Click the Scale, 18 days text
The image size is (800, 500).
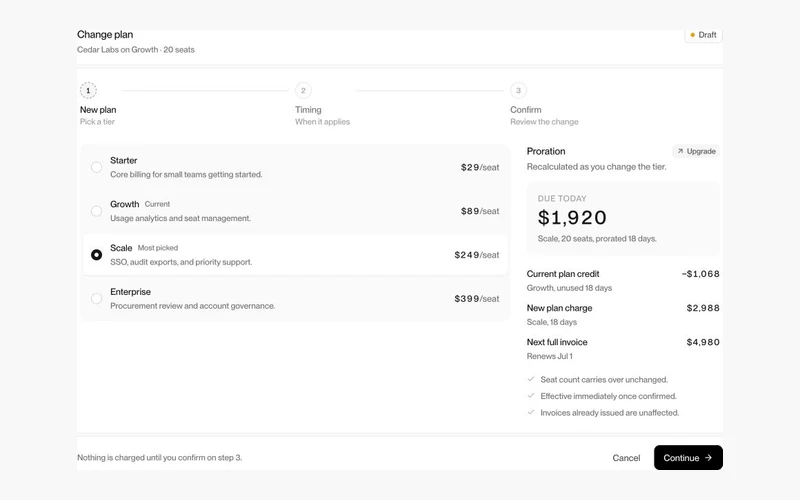pyautogui.click(x=552, y=322)
